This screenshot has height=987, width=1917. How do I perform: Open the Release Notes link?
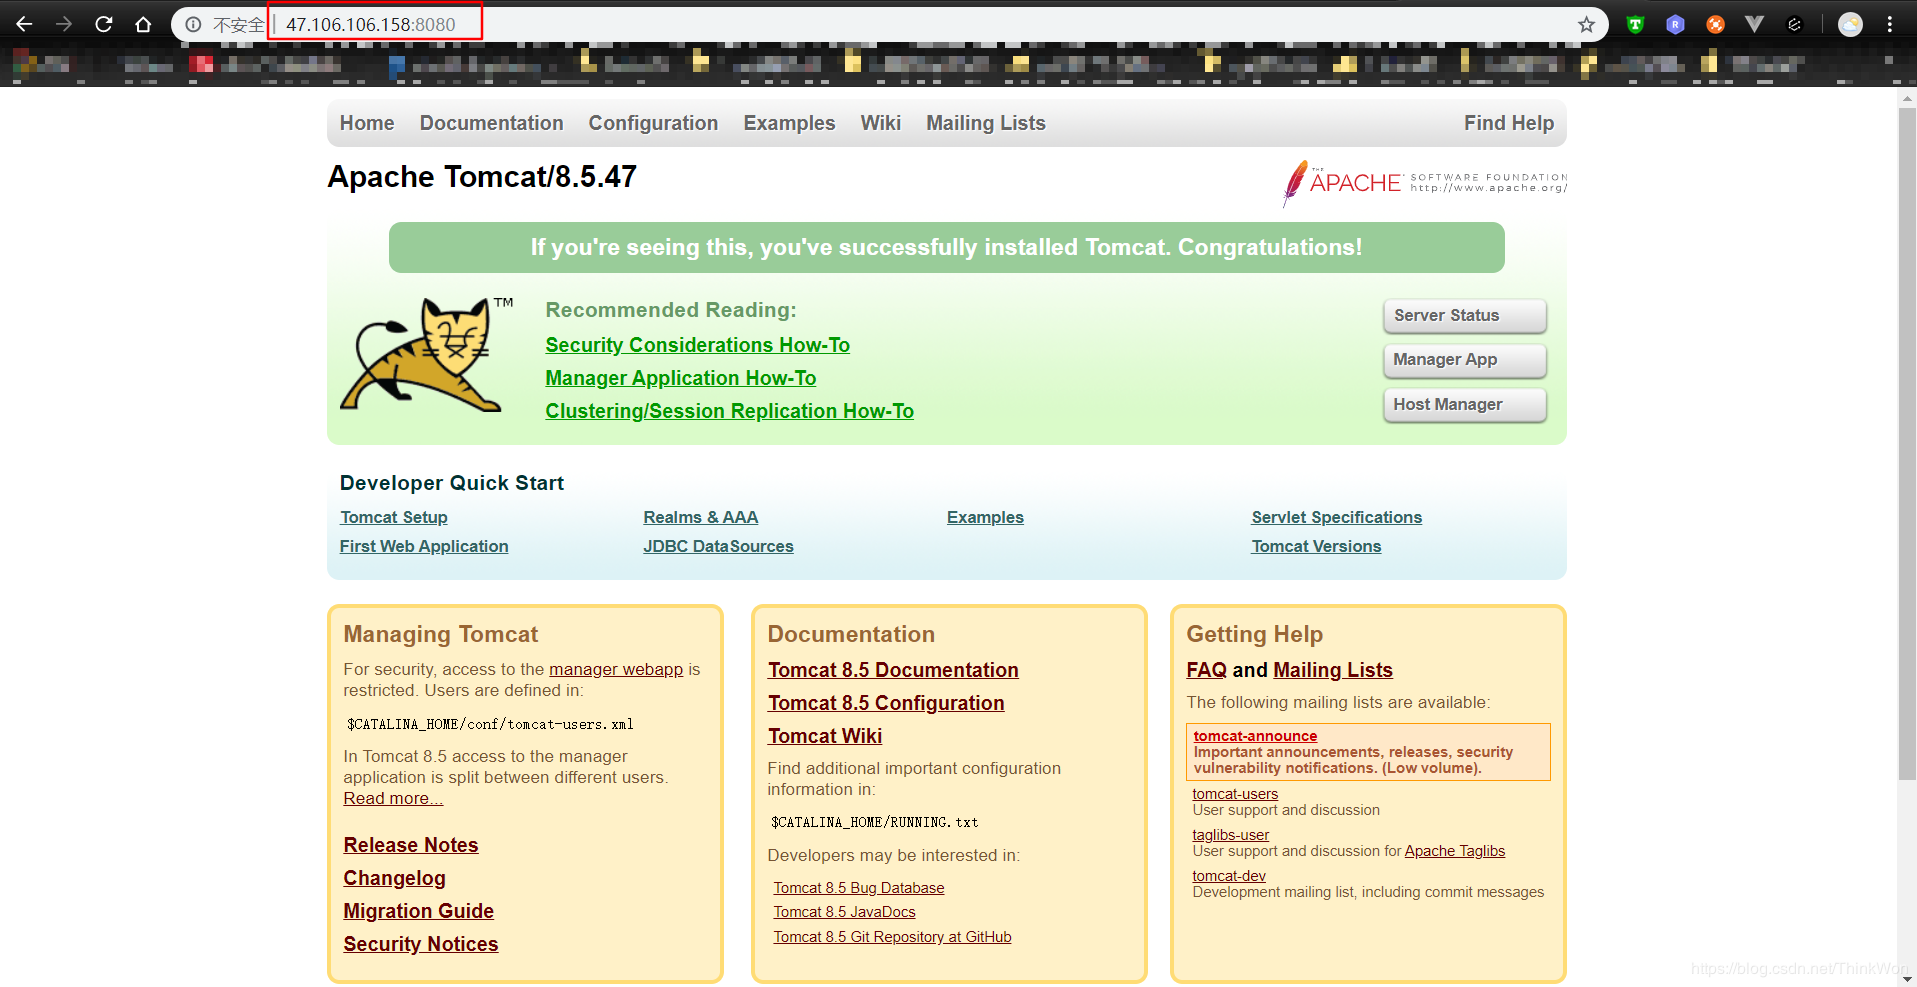[410, 845]
